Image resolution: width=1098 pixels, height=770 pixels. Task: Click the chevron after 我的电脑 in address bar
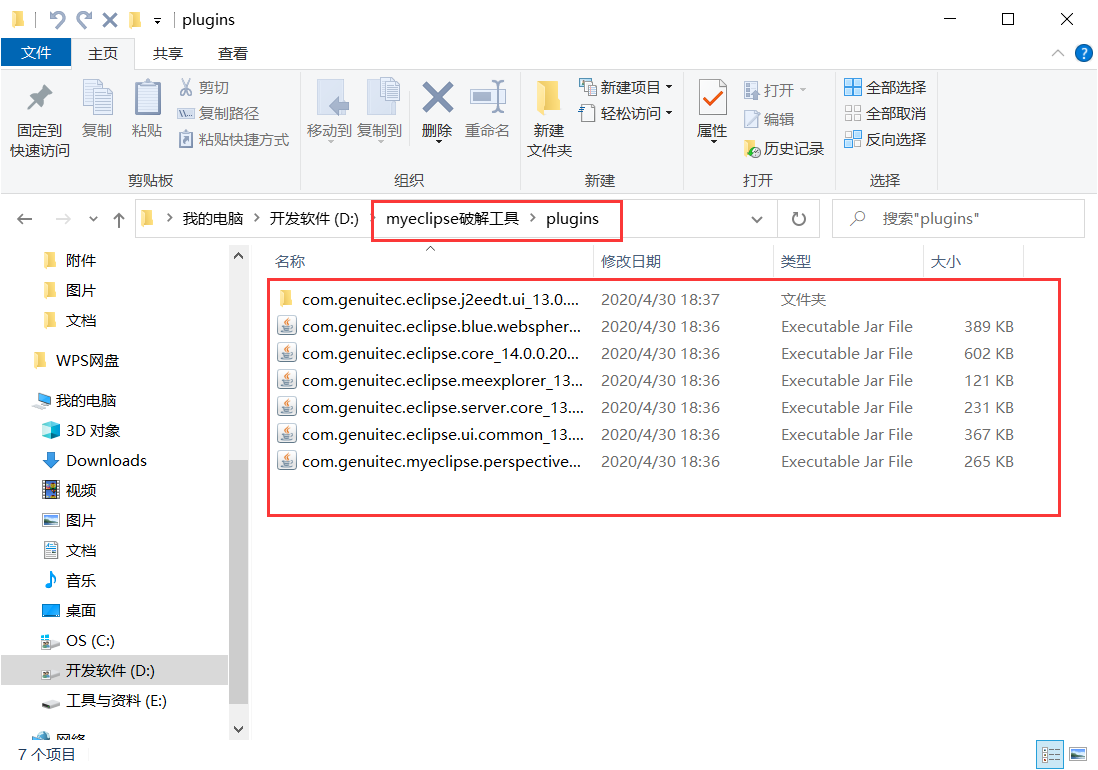point(256,218)
